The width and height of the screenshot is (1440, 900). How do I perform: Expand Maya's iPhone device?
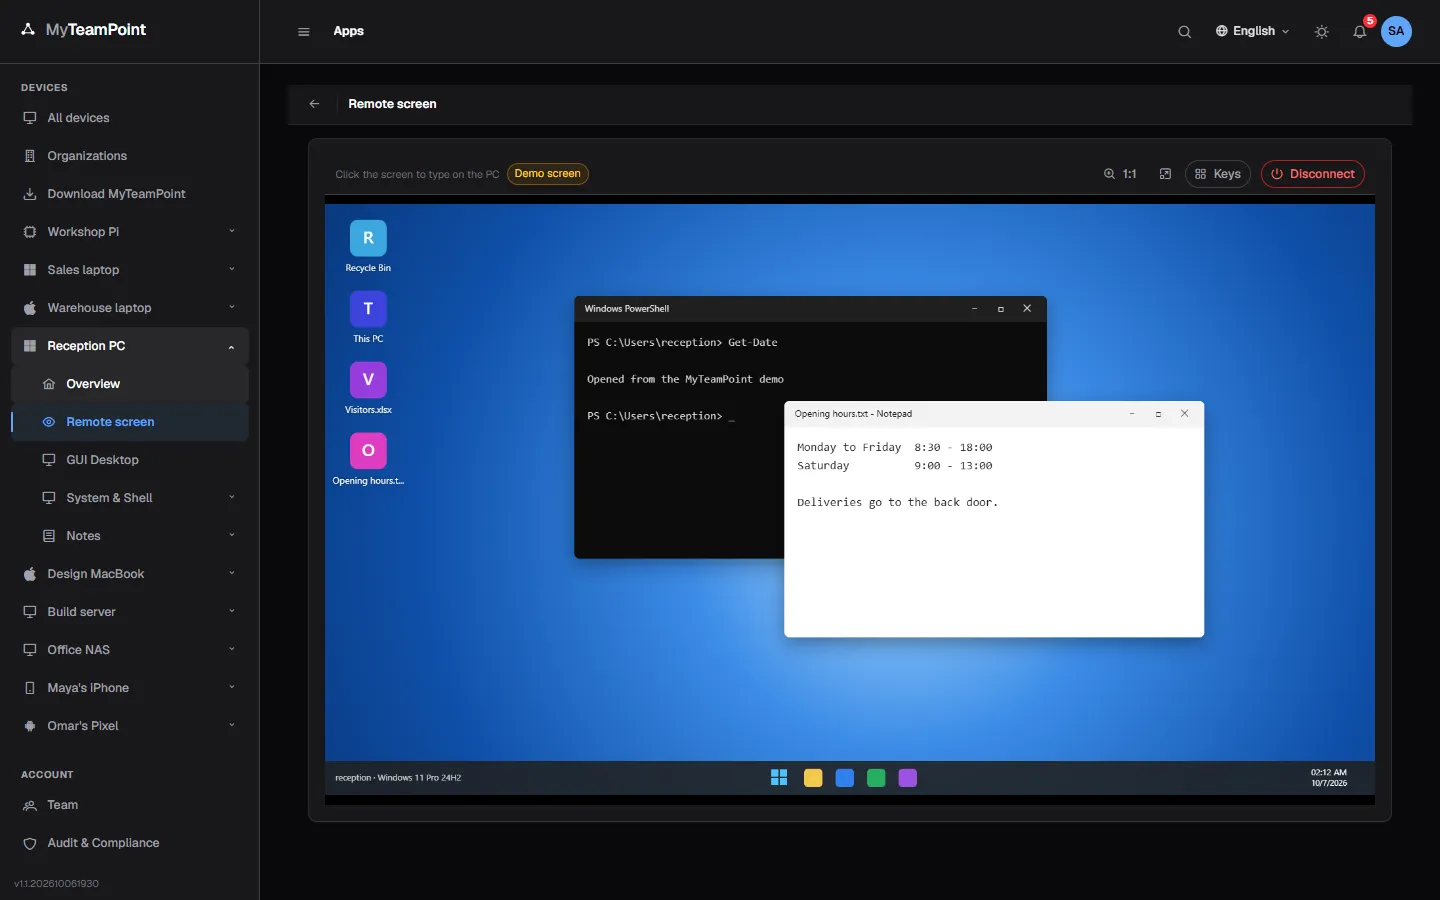[x=130, y=688]
